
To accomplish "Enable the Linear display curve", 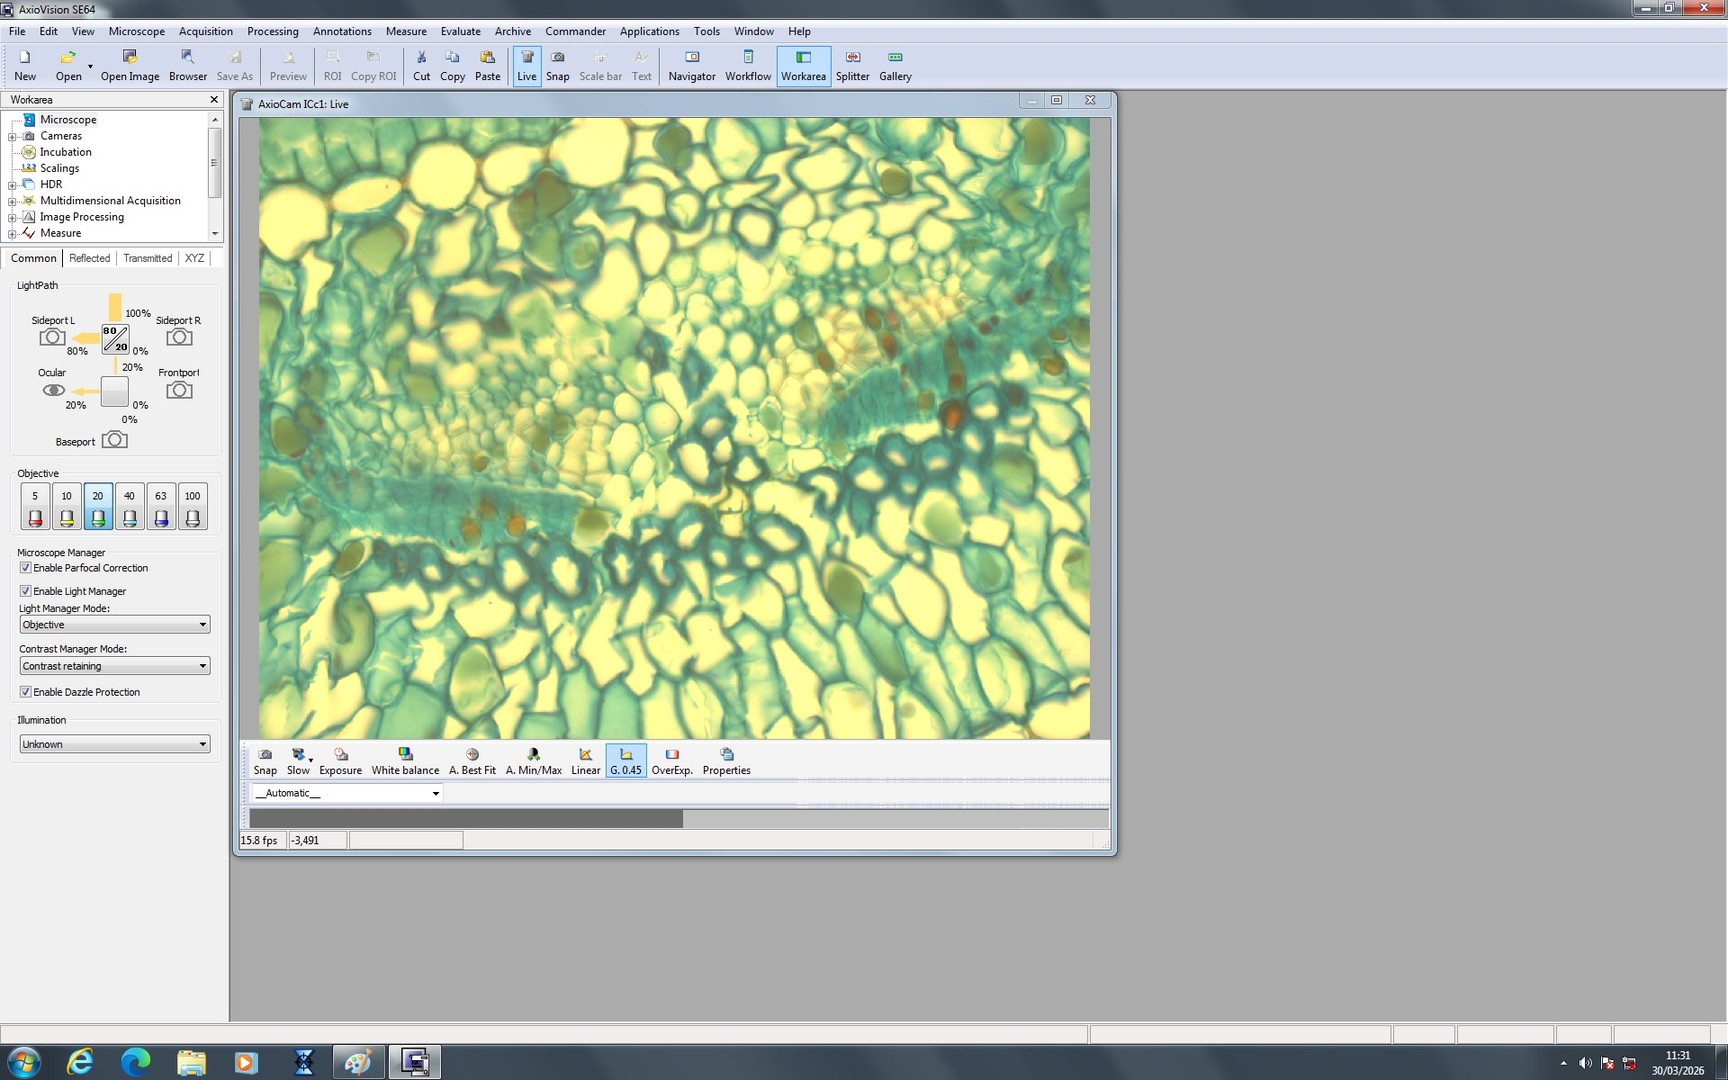I will tap(585, 760).
